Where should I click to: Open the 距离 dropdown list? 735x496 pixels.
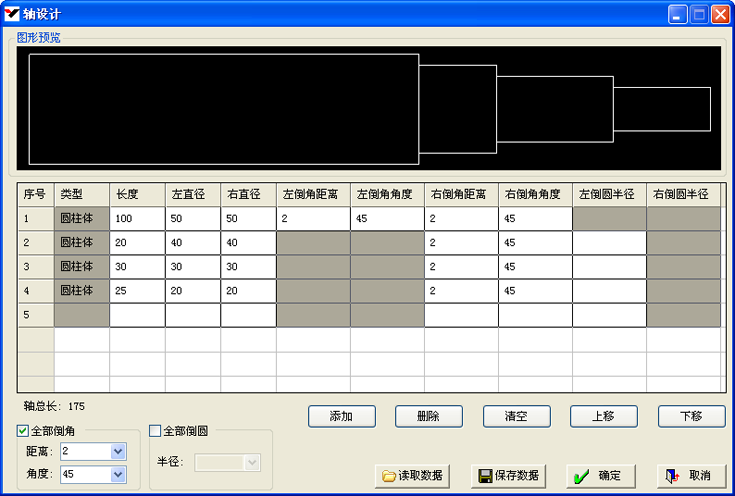[x=118, y=452]
